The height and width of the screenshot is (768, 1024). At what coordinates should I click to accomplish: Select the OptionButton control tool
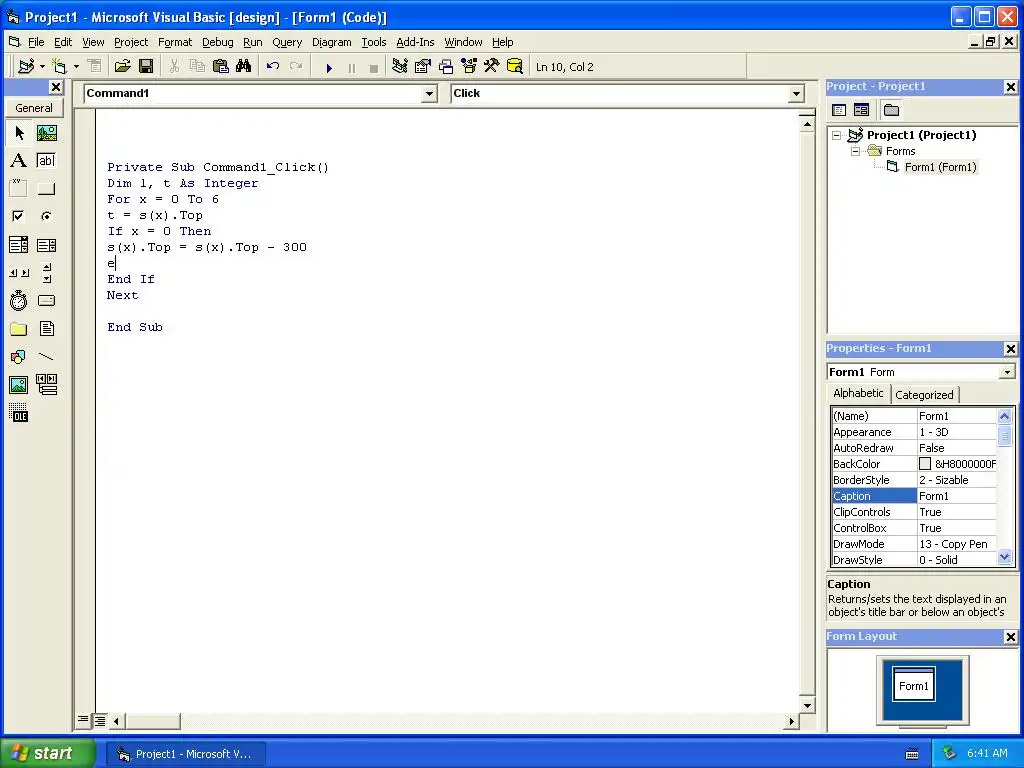(46, 216)
